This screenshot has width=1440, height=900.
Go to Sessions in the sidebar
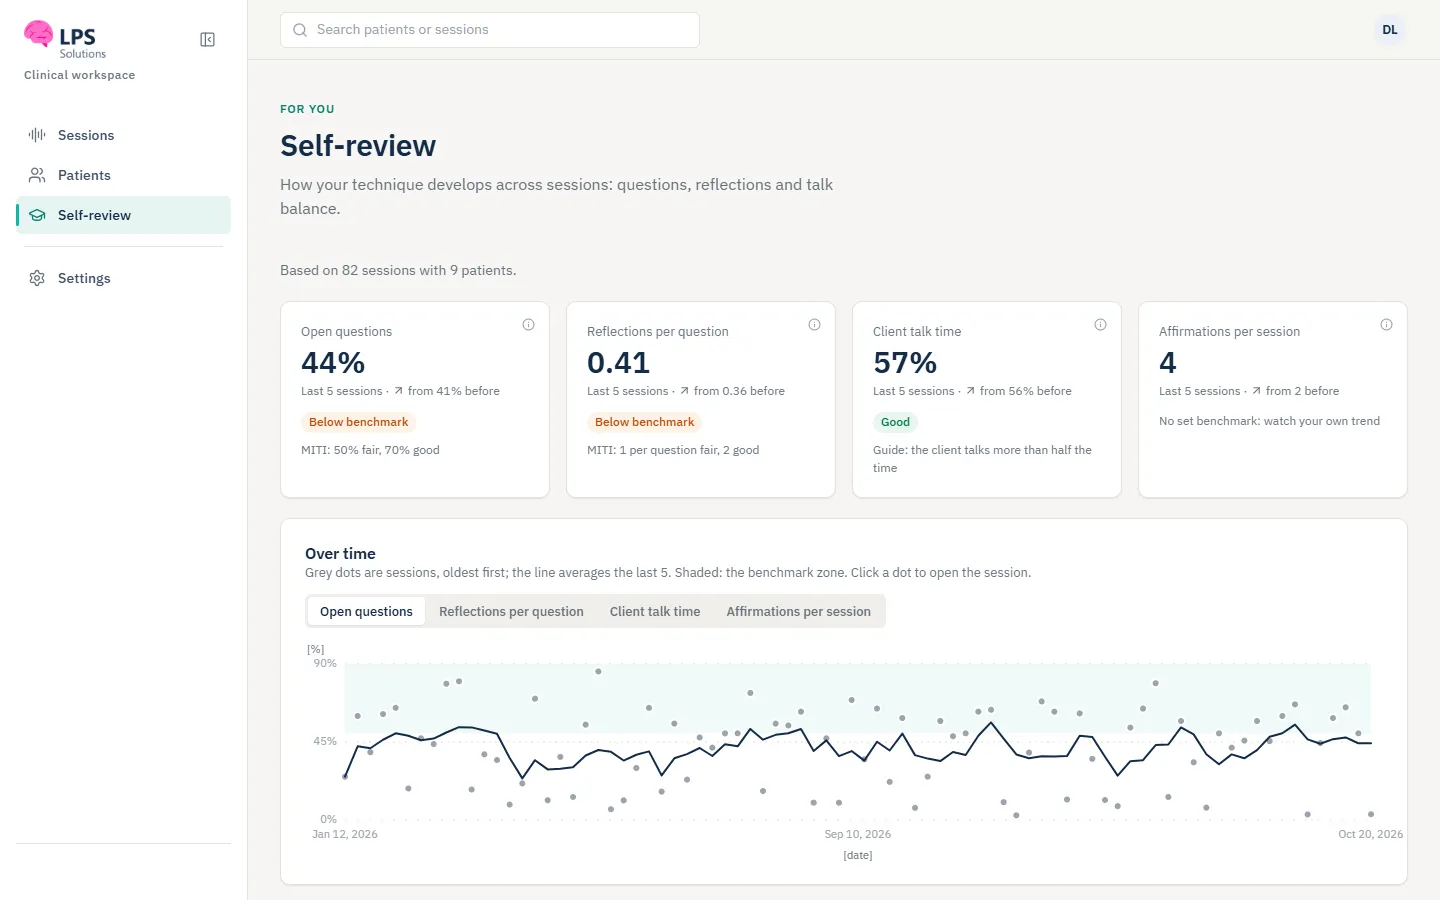coord(124,135)
